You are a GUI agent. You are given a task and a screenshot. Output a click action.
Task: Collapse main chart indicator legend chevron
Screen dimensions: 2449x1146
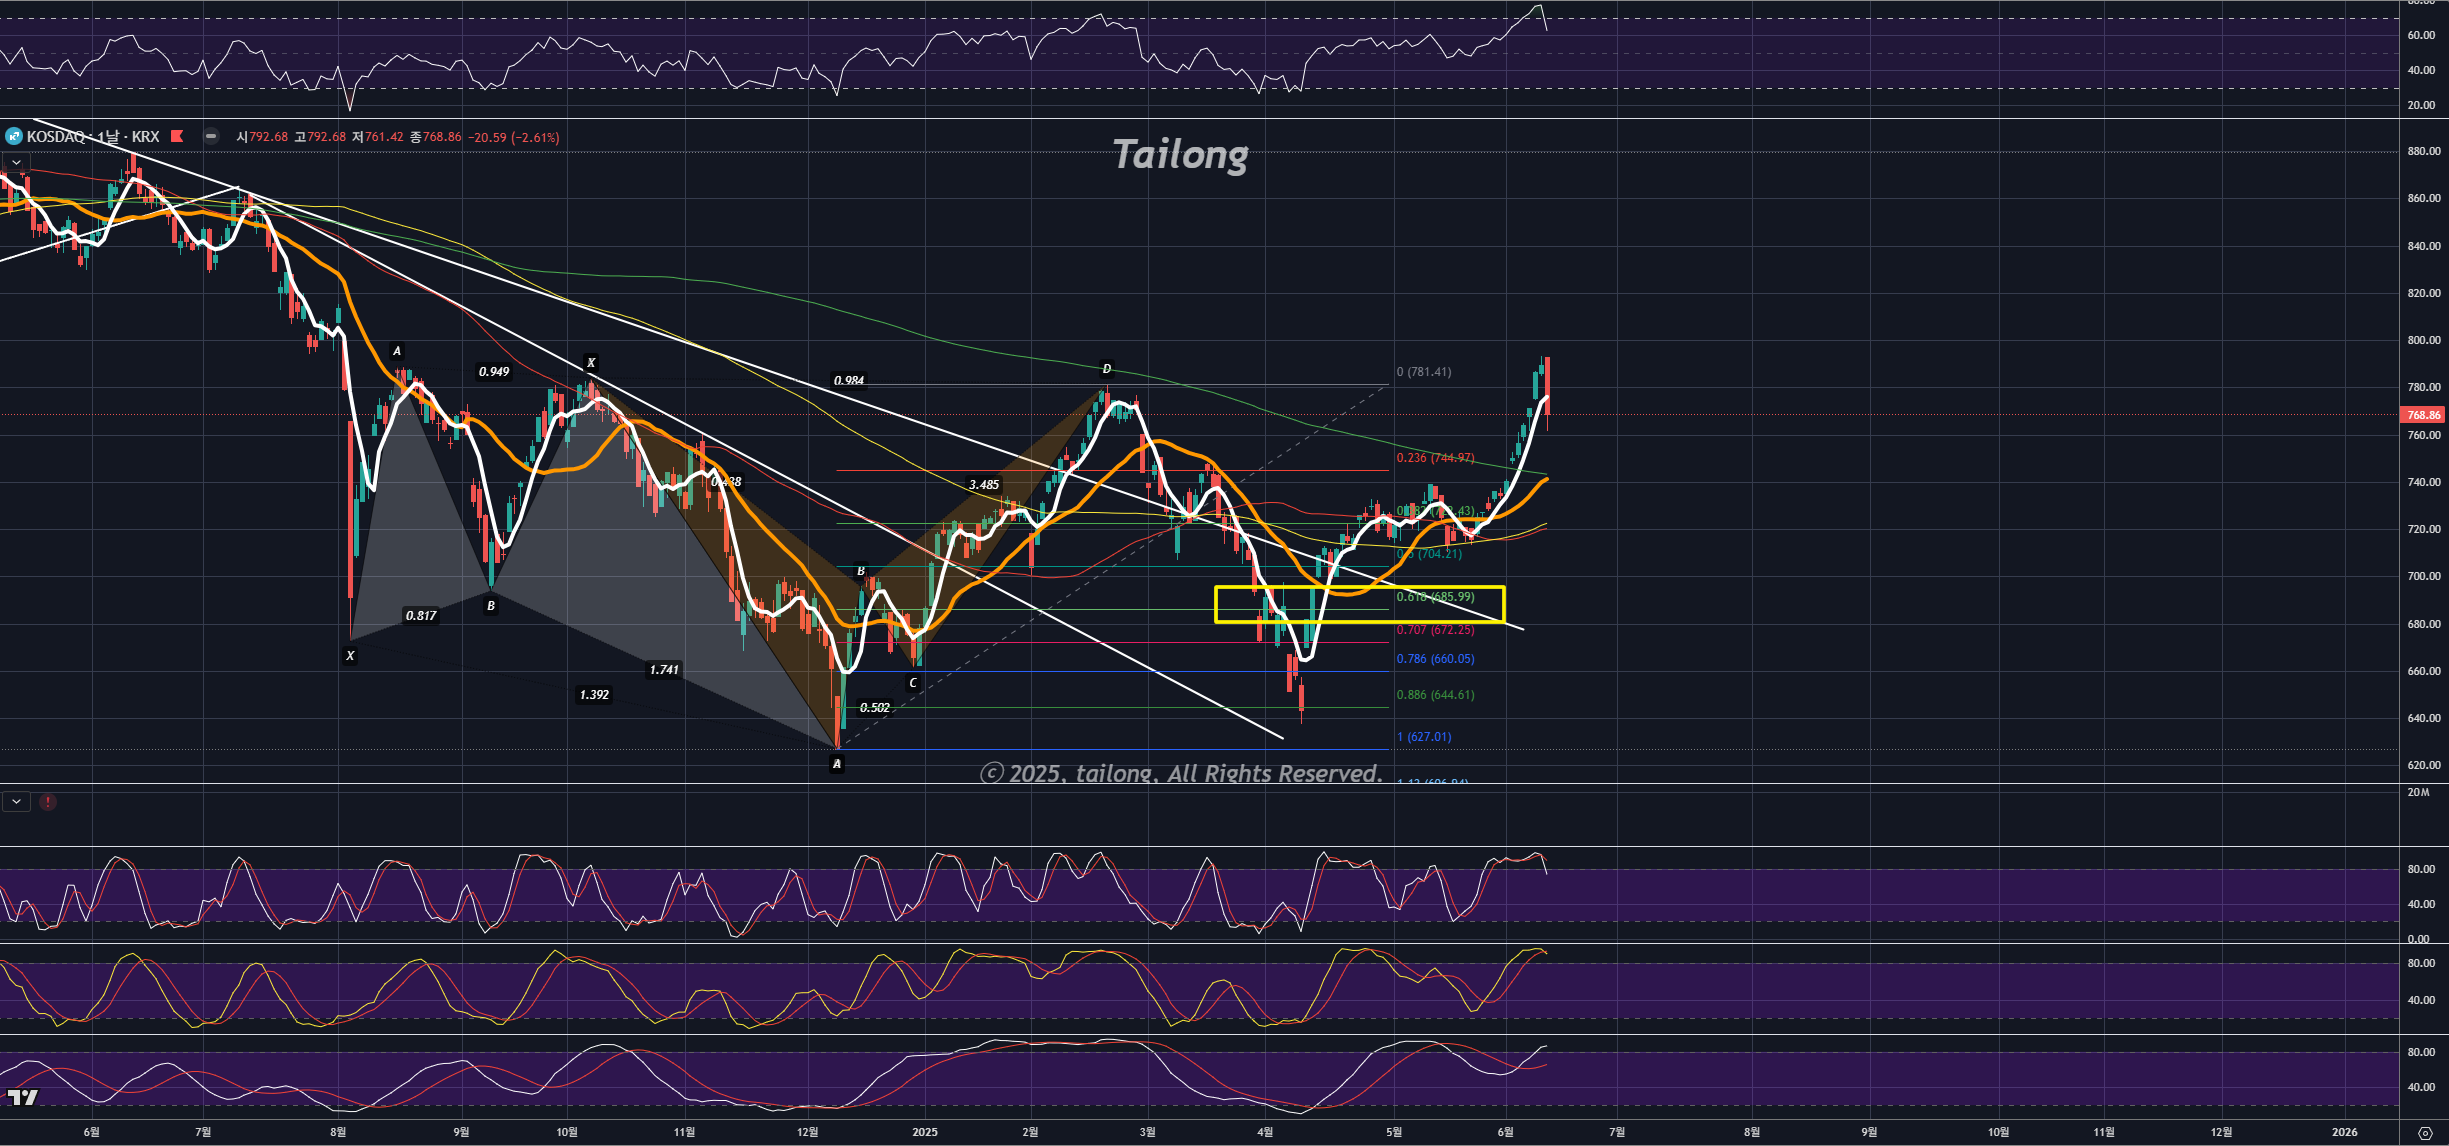pos(16,162)
